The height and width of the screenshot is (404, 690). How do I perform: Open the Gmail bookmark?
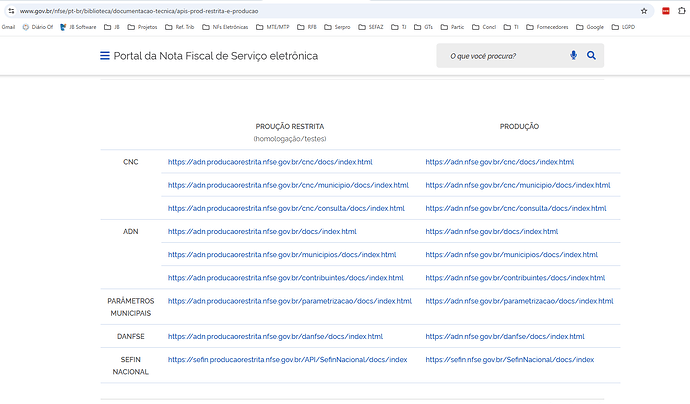(8, 26)
